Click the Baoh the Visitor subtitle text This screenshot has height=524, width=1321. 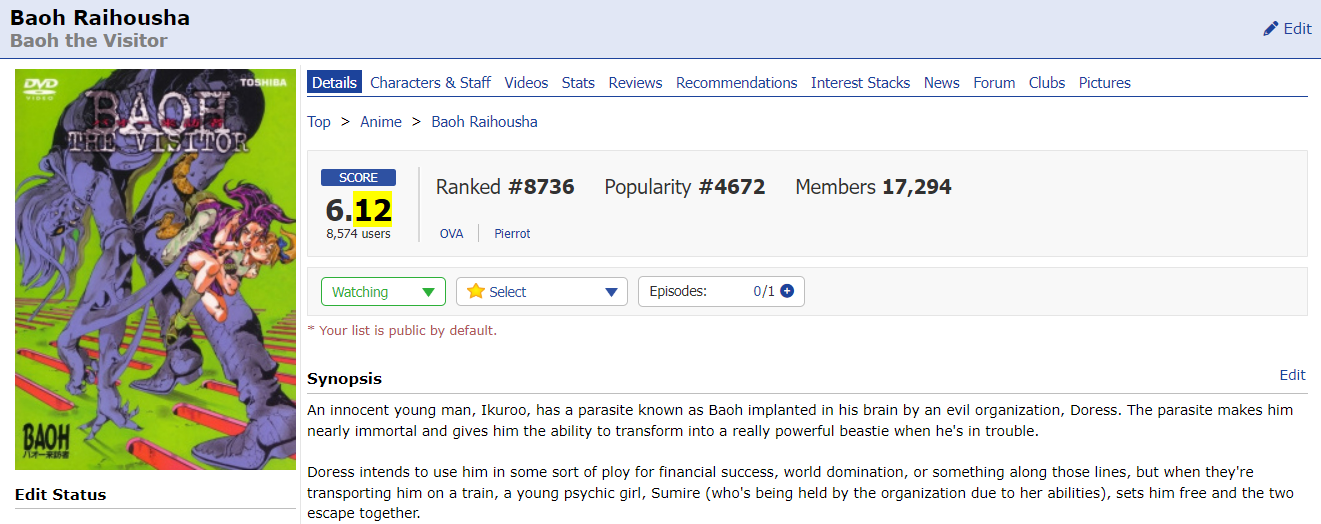pos(89,41)
